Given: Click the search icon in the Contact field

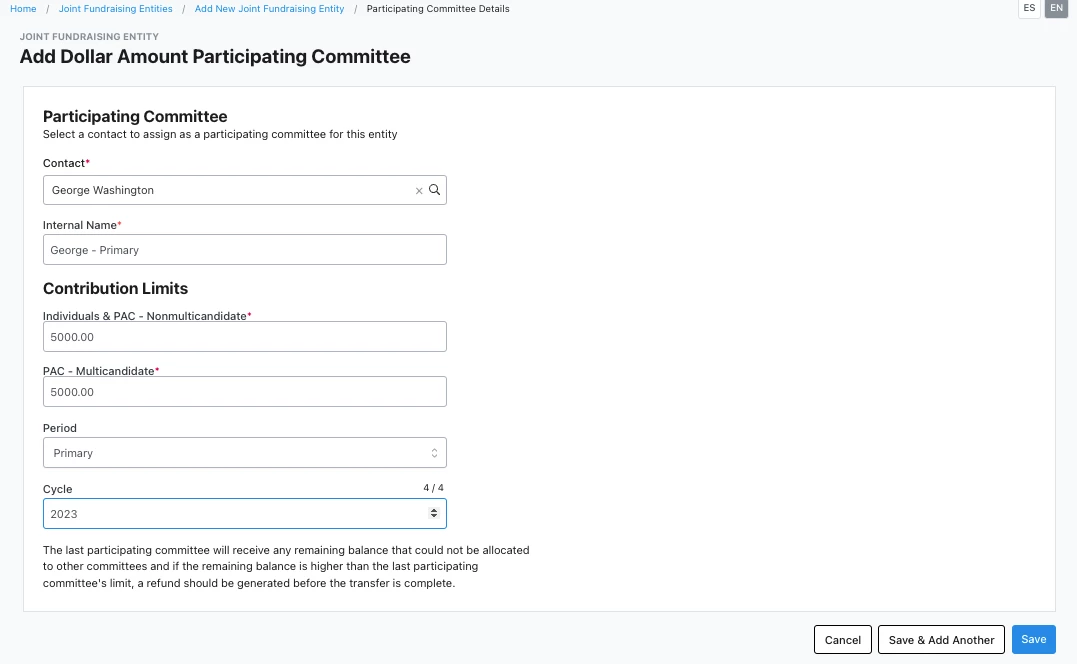Looking at the screenshot, I should click(434, 190).
